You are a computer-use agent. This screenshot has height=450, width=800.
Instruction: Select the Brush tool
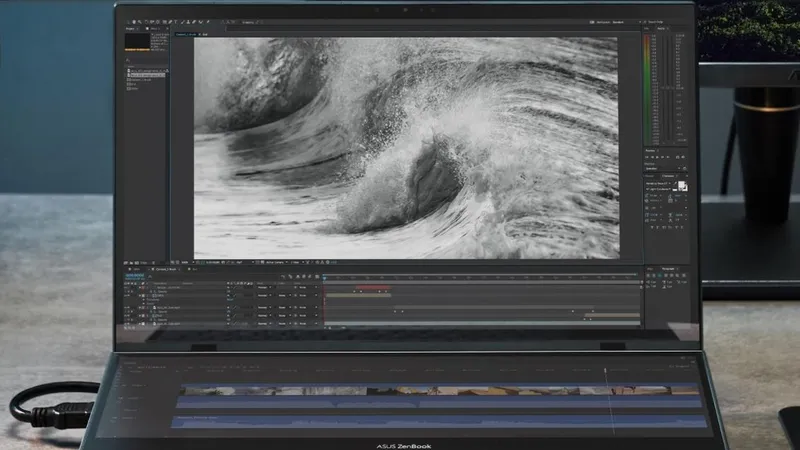click(182, 22)
